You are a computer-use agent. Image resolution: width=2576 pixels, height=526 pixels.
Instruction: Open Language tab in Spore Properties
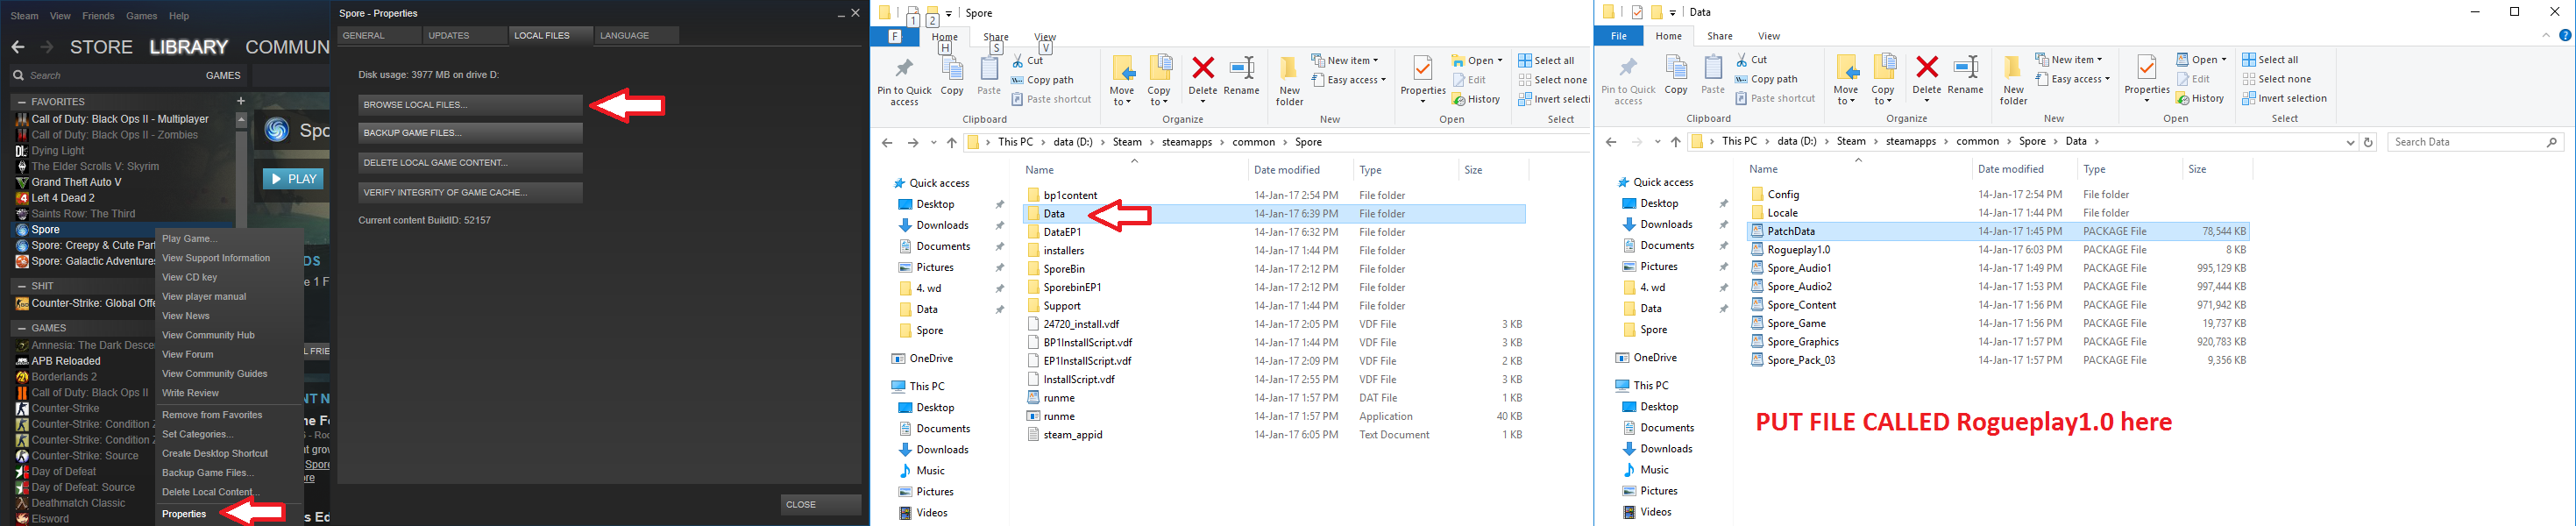click(x=636, y=36)
